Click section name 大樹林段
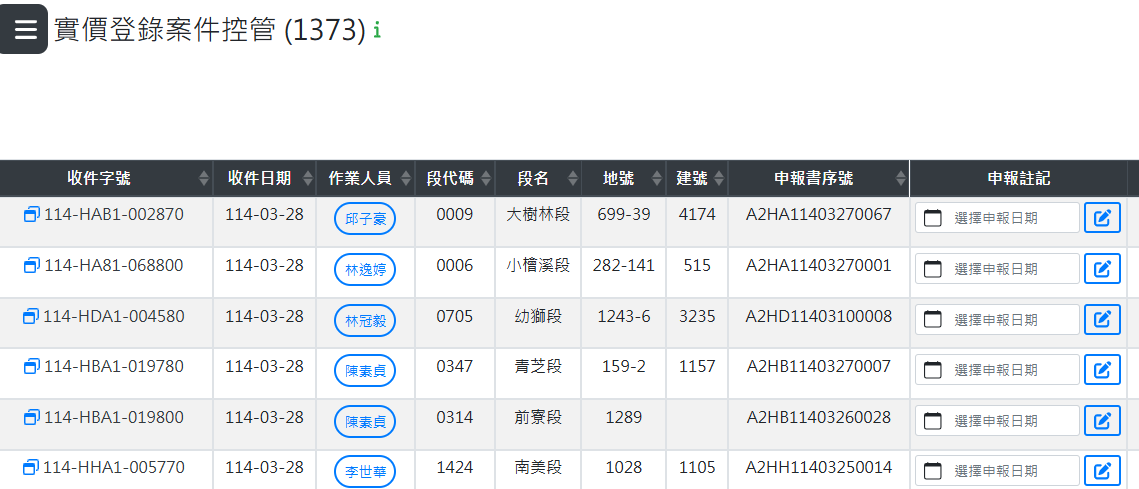1139x489 pixels. pos(538,214)
